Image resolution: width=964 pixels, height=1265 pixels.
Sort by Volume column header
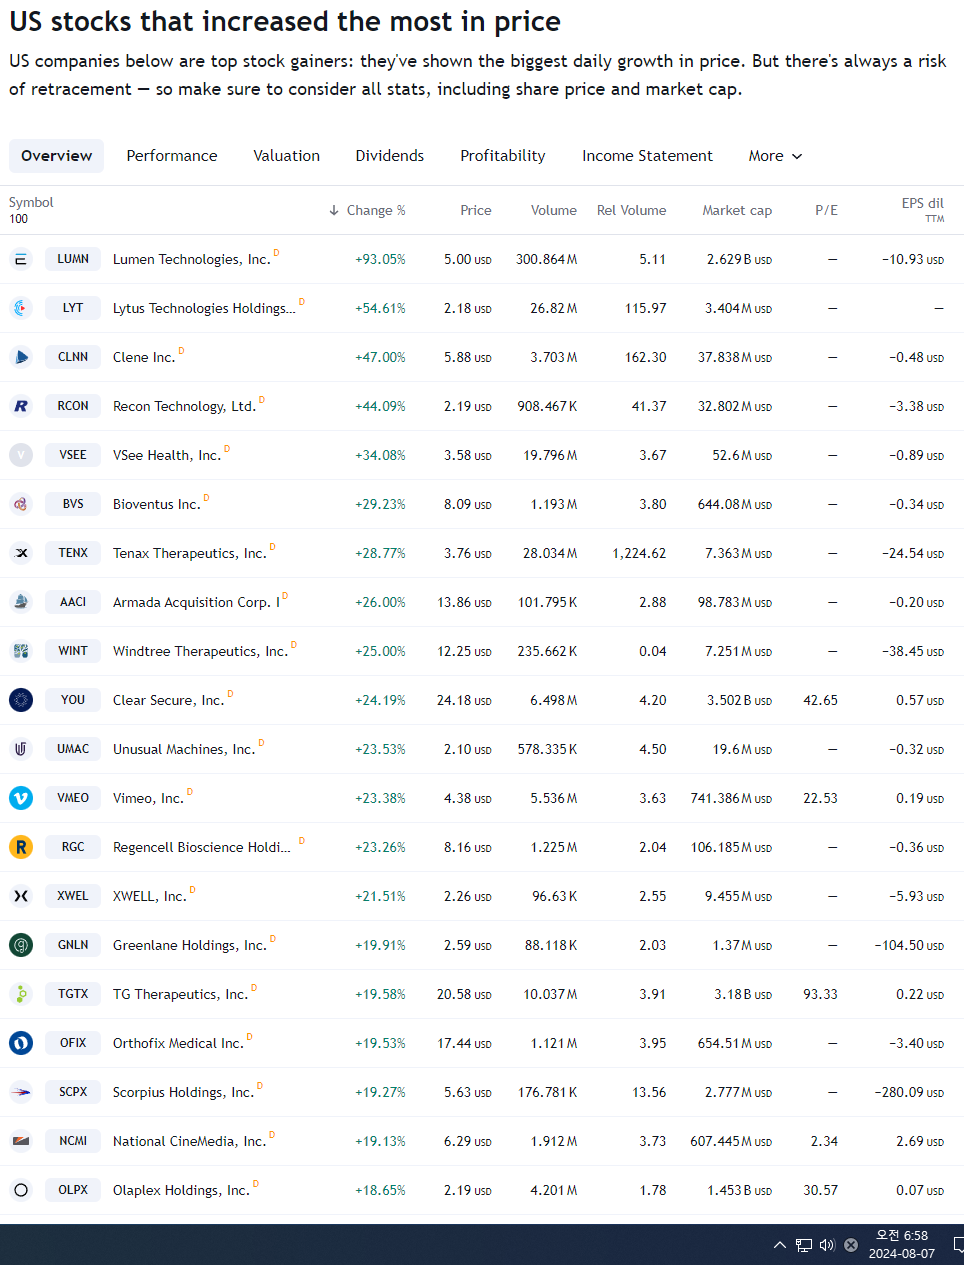coord(554,210)
